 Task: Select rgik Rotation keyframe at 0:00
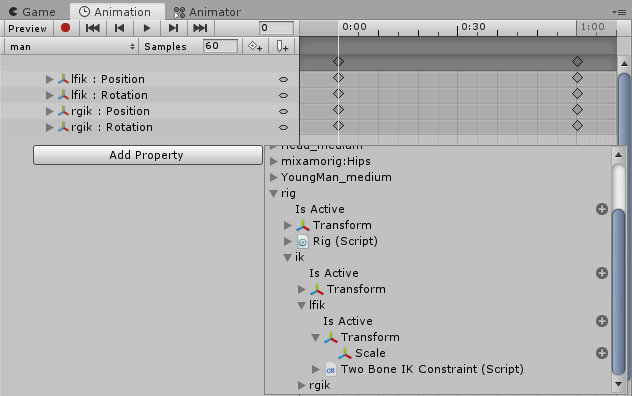tap(338, 126)
